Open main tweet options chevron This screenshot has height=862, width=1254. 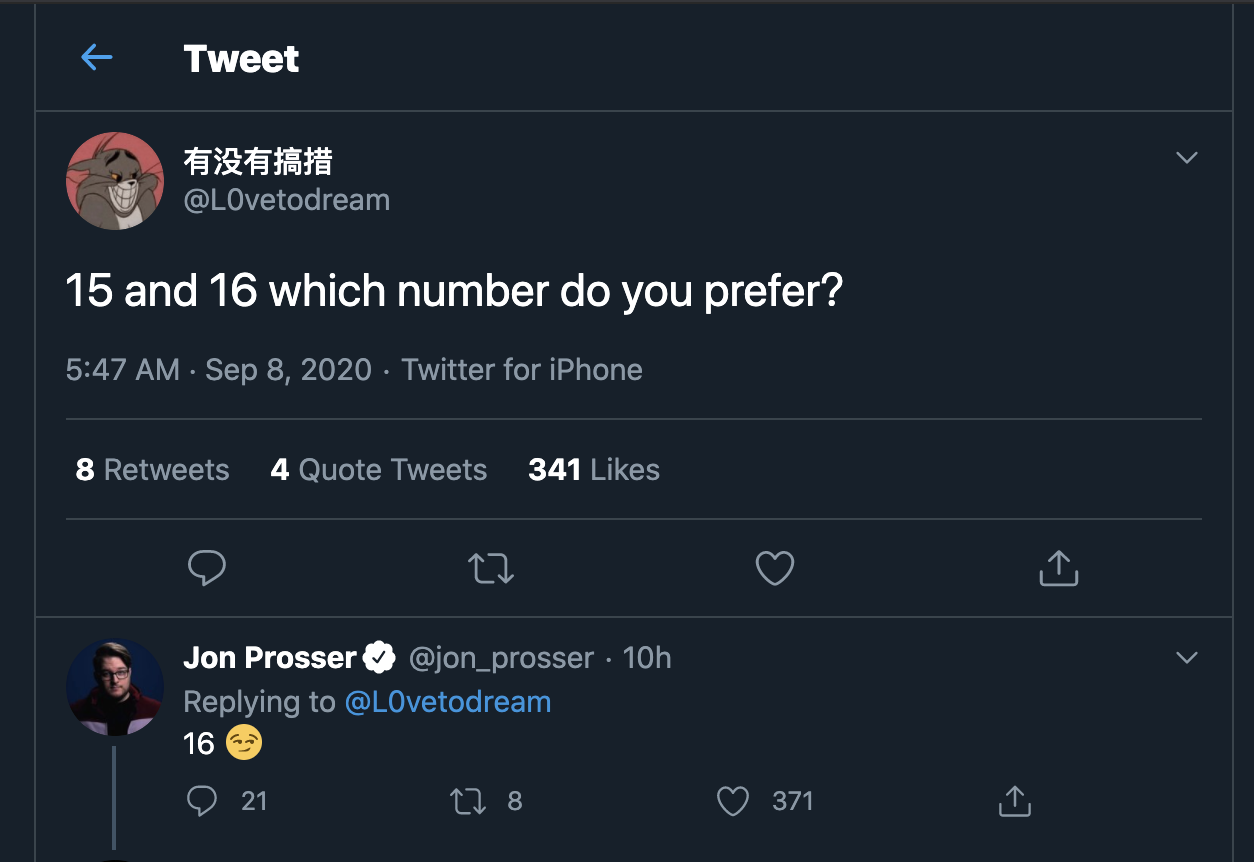[1186, 158]
